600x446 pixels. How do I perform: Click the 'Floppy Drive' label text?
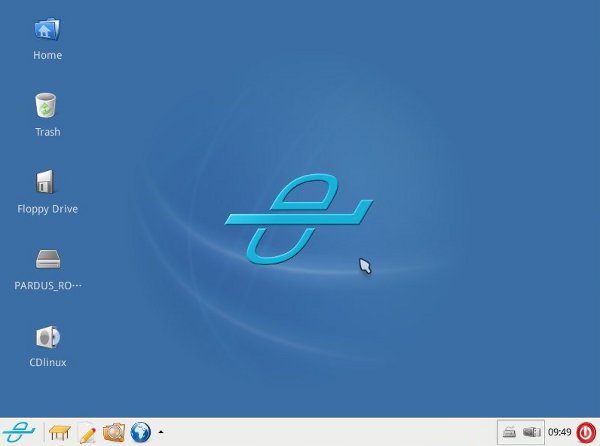click(47, 209)
